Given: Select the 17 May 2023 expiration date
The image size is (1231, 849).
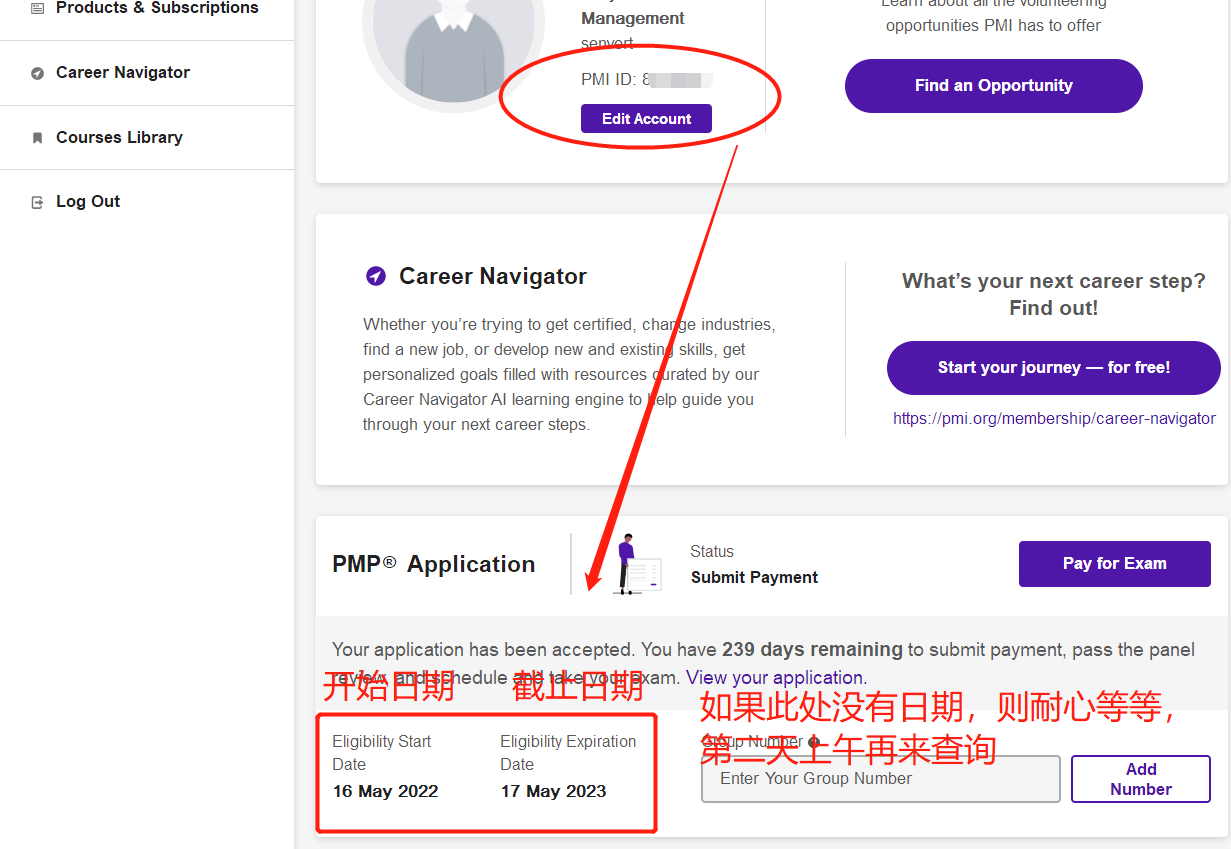Looking at the screenshot, I should [553, 792].
